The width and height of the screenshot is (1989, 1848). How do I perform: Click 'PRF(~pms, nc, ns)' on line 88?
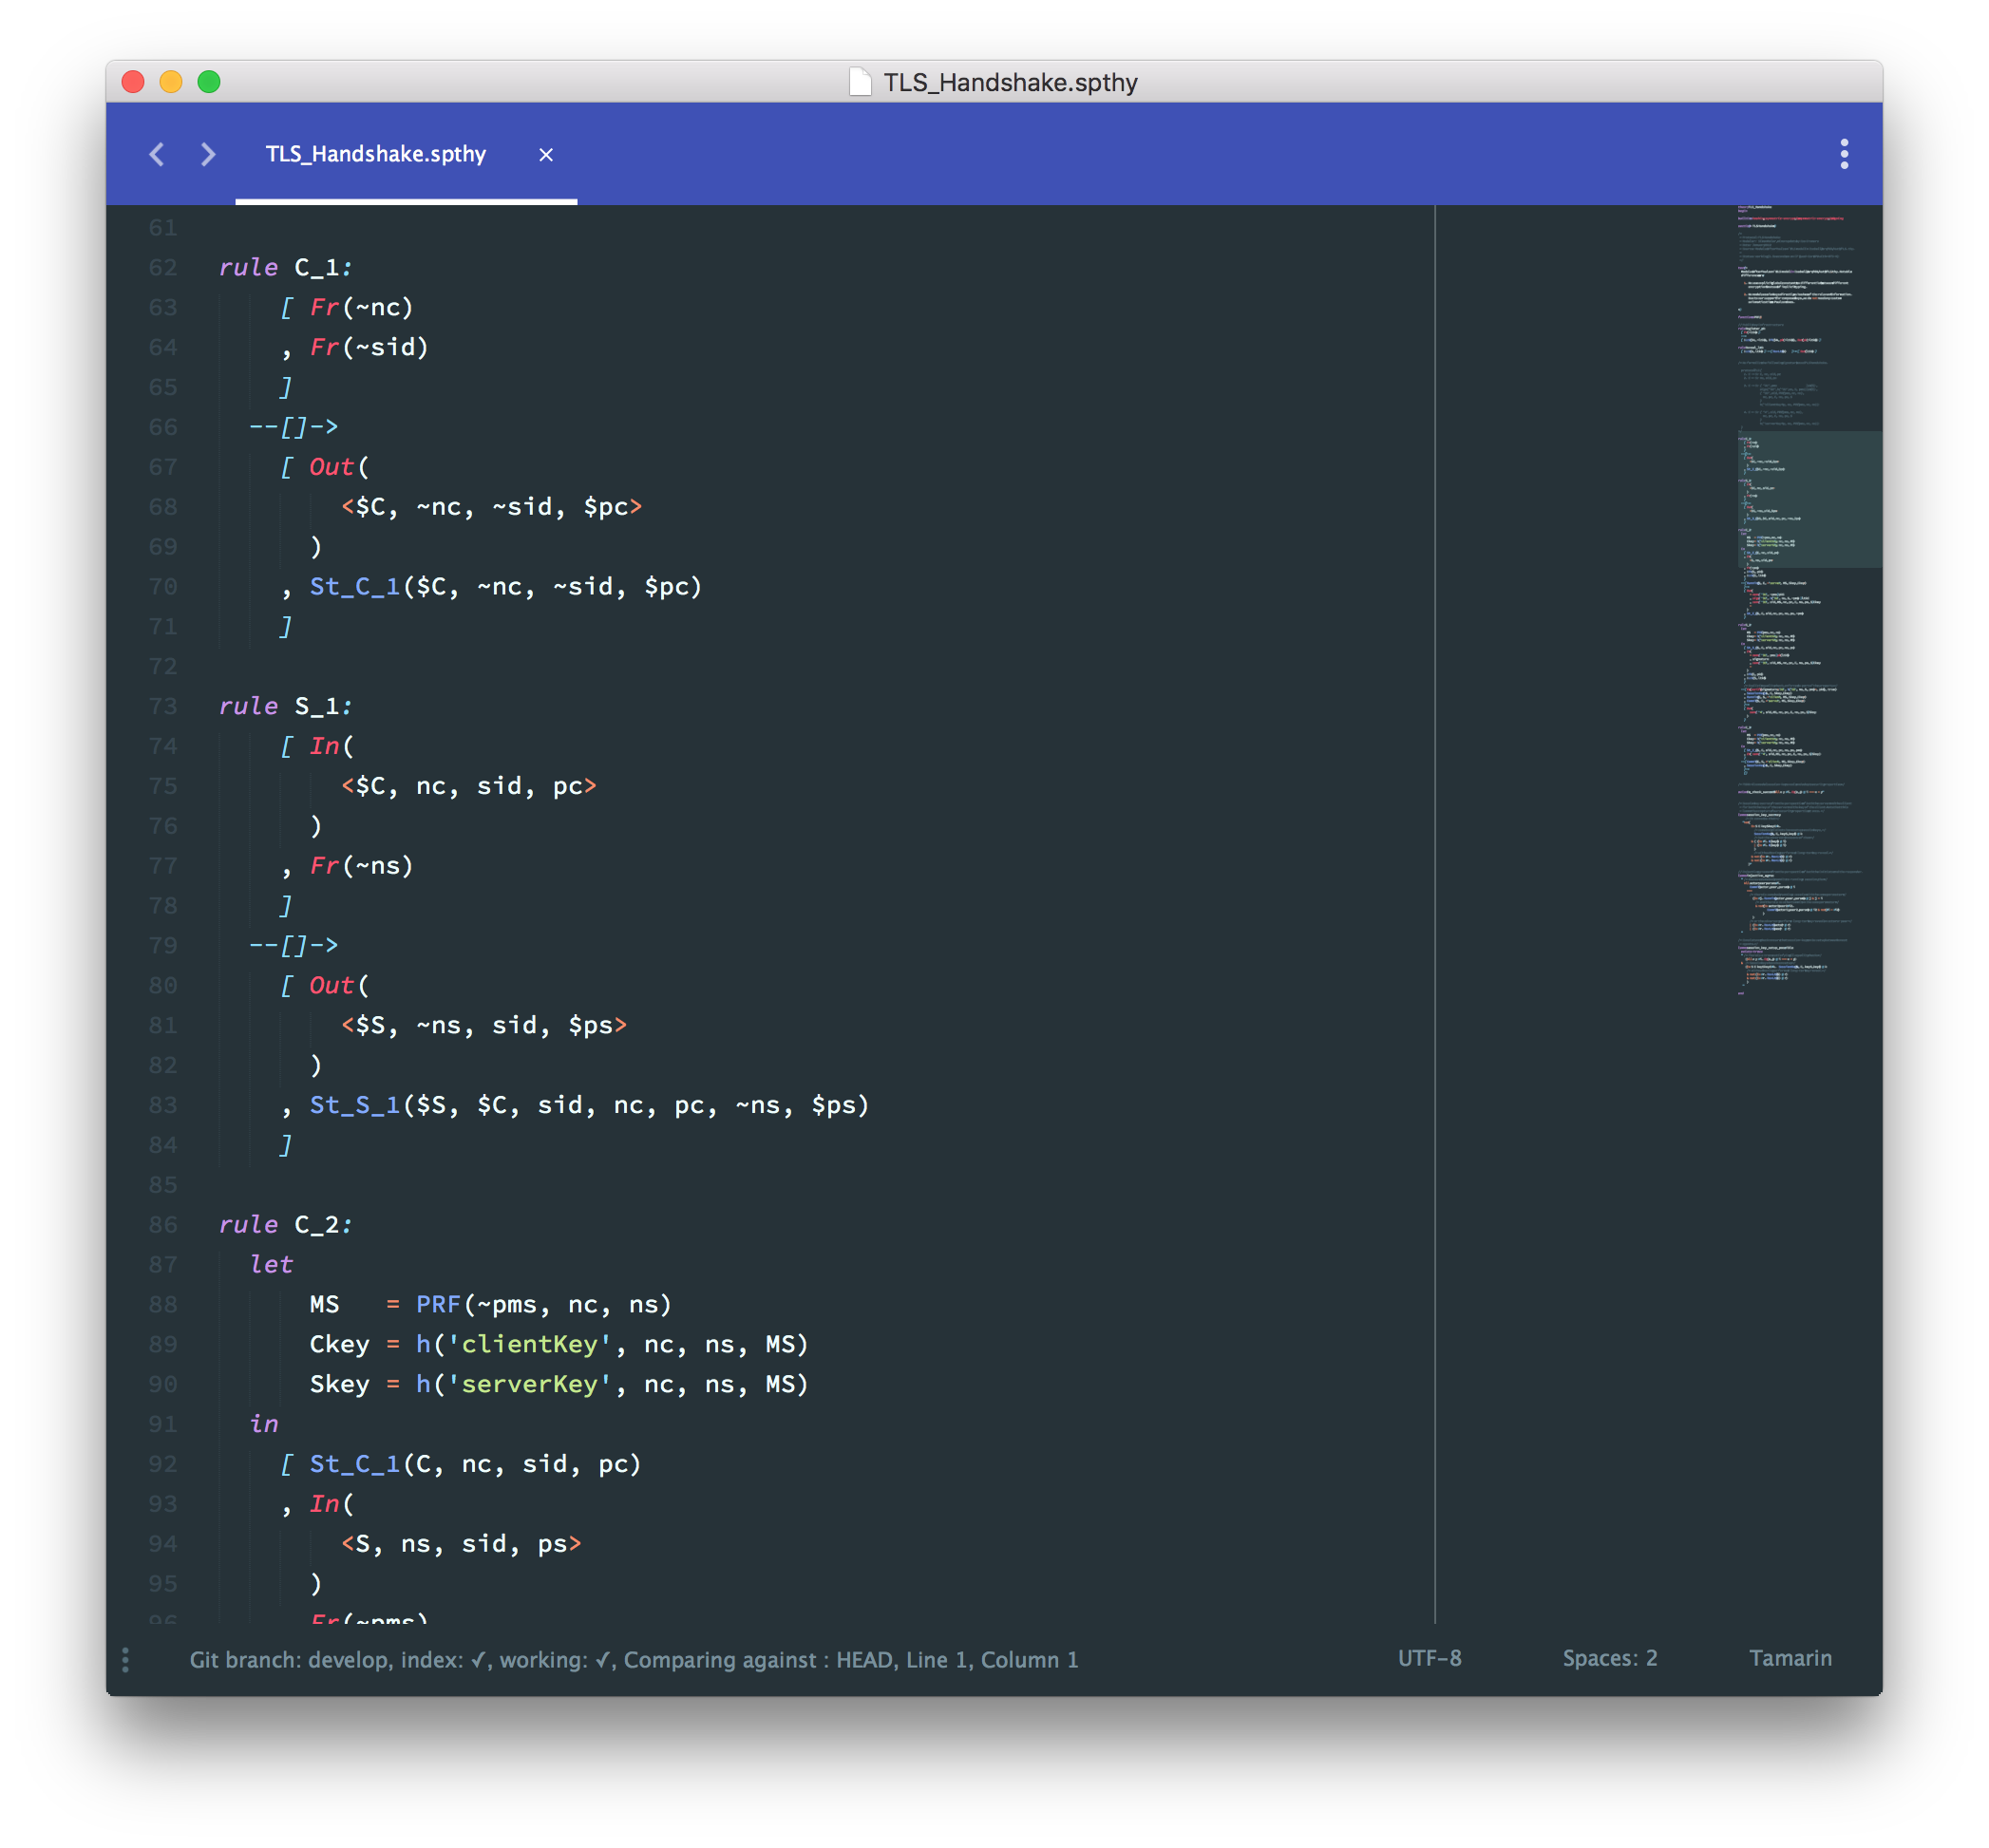pos(544,1305)
